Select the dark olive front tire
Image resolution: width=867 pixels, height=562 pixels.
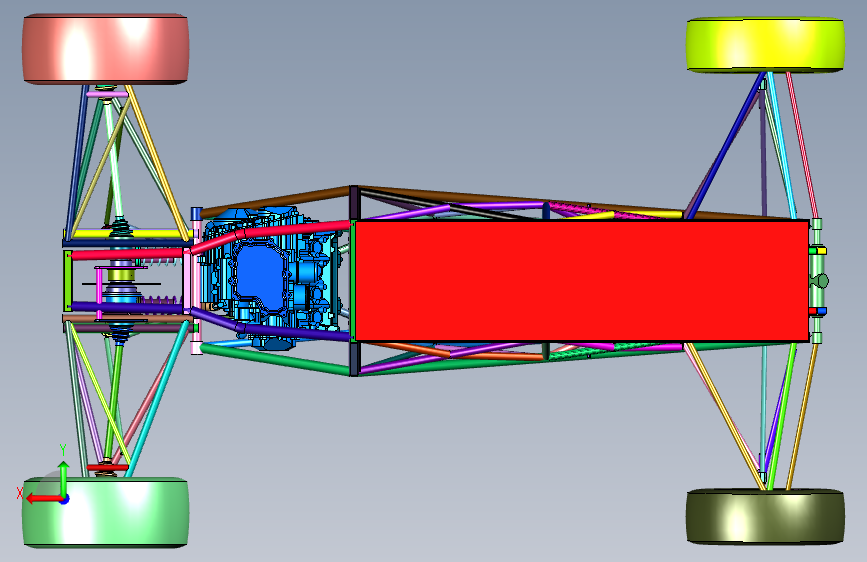(765, 516)
